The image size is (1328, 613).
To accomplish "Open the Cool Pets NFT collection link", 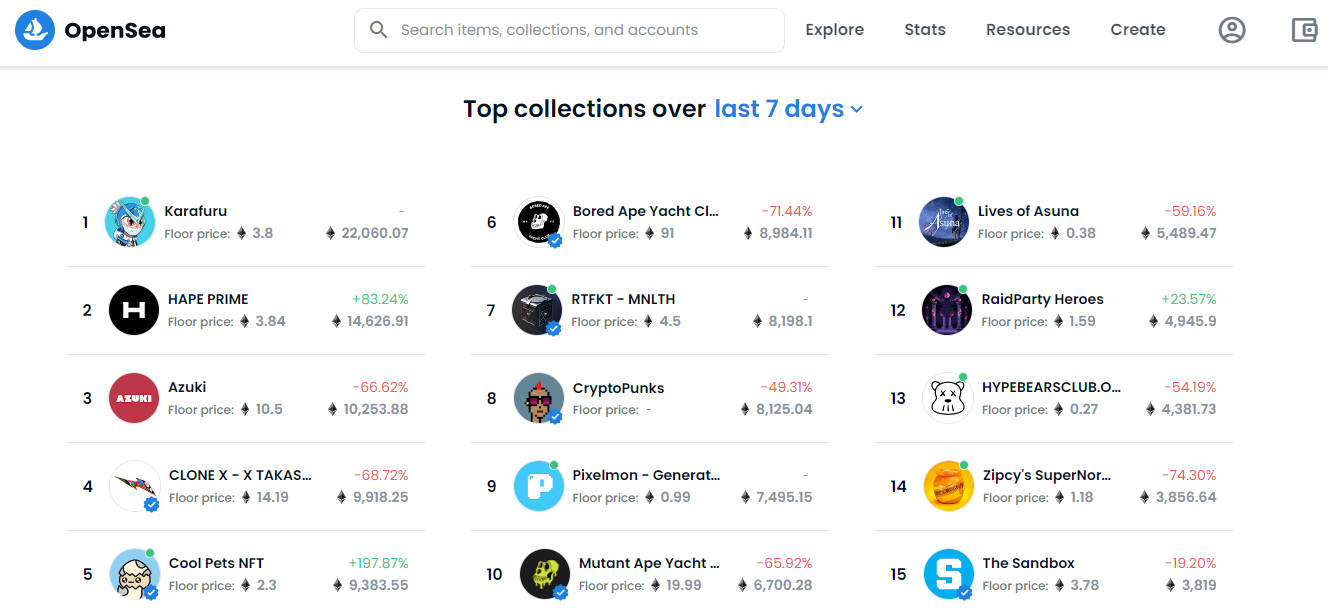I will (x=216, y=563).
